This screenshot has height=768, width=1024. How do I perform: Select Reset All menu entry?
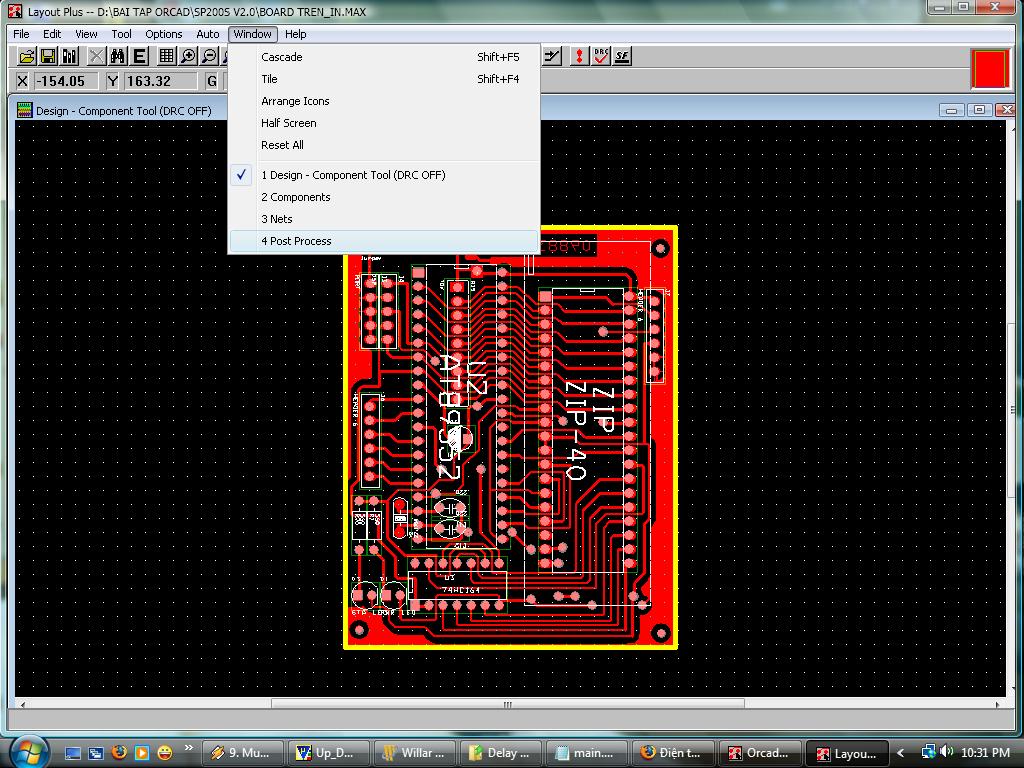[x=384, y=145]
